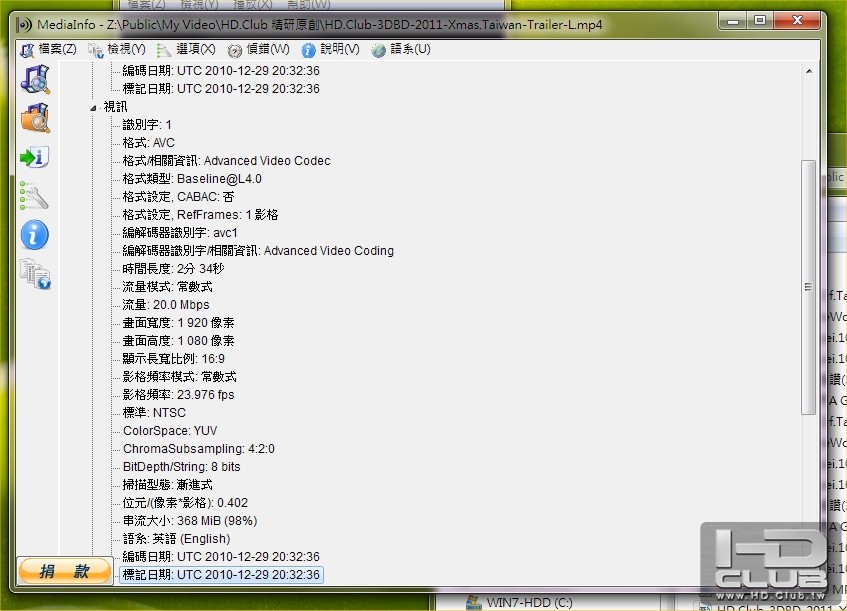
Task: Open the 說明(V) menu
Action: click(331, 49)
